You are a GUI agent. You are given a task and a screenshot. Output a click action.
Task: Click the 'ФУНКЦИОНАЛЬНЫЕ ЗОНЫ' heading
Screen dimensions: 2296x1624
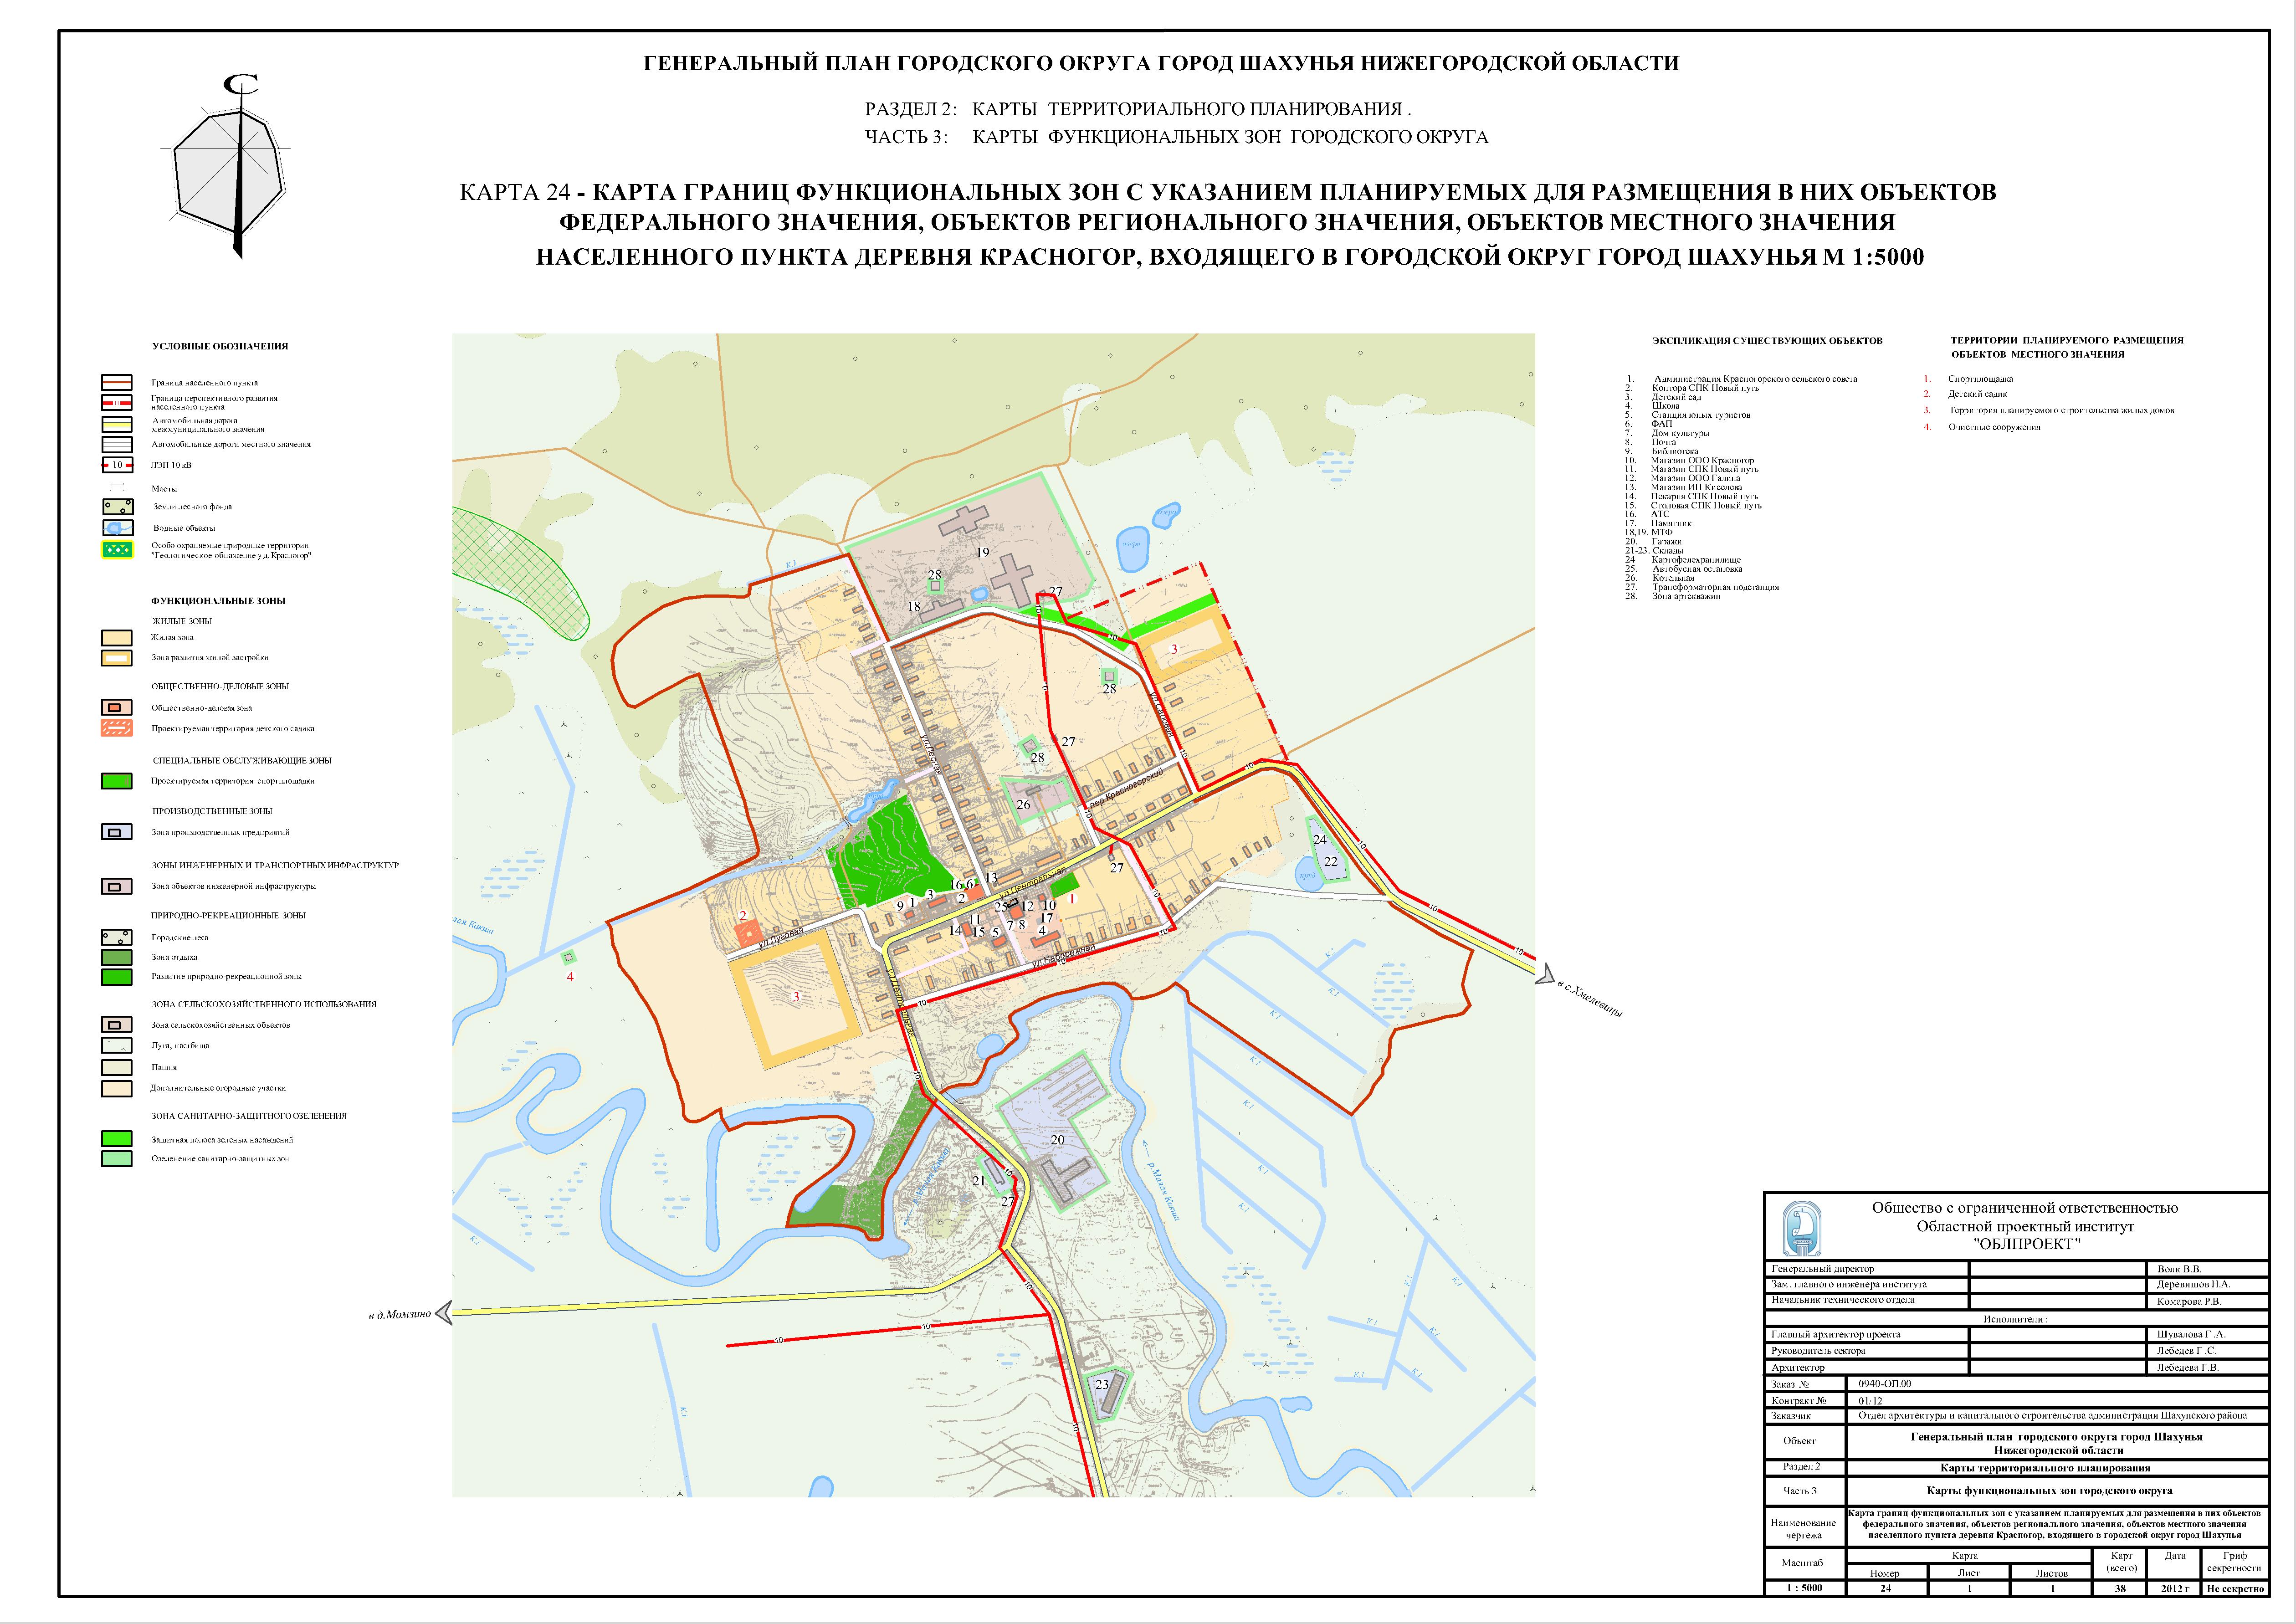[218, 601]
